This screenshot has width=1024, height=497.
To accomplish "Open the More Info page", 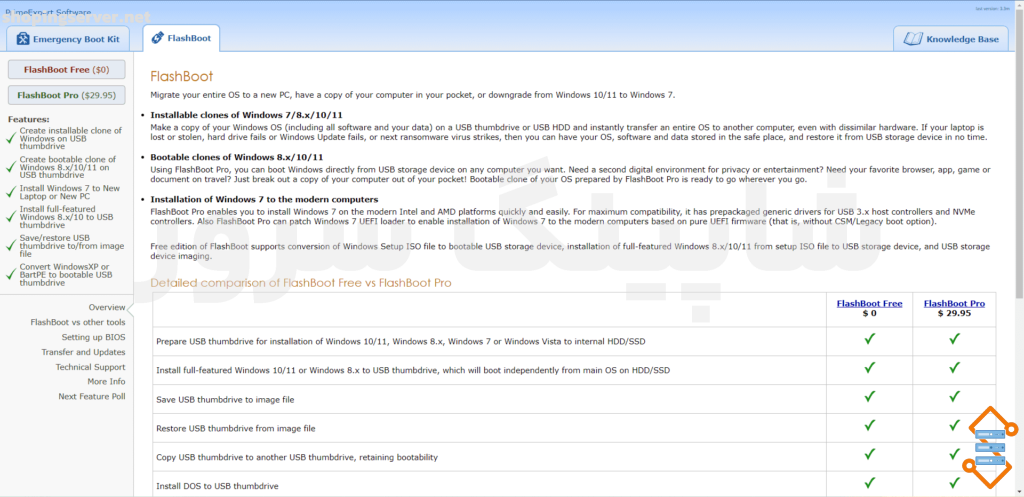I will click(x=106, y=381).
